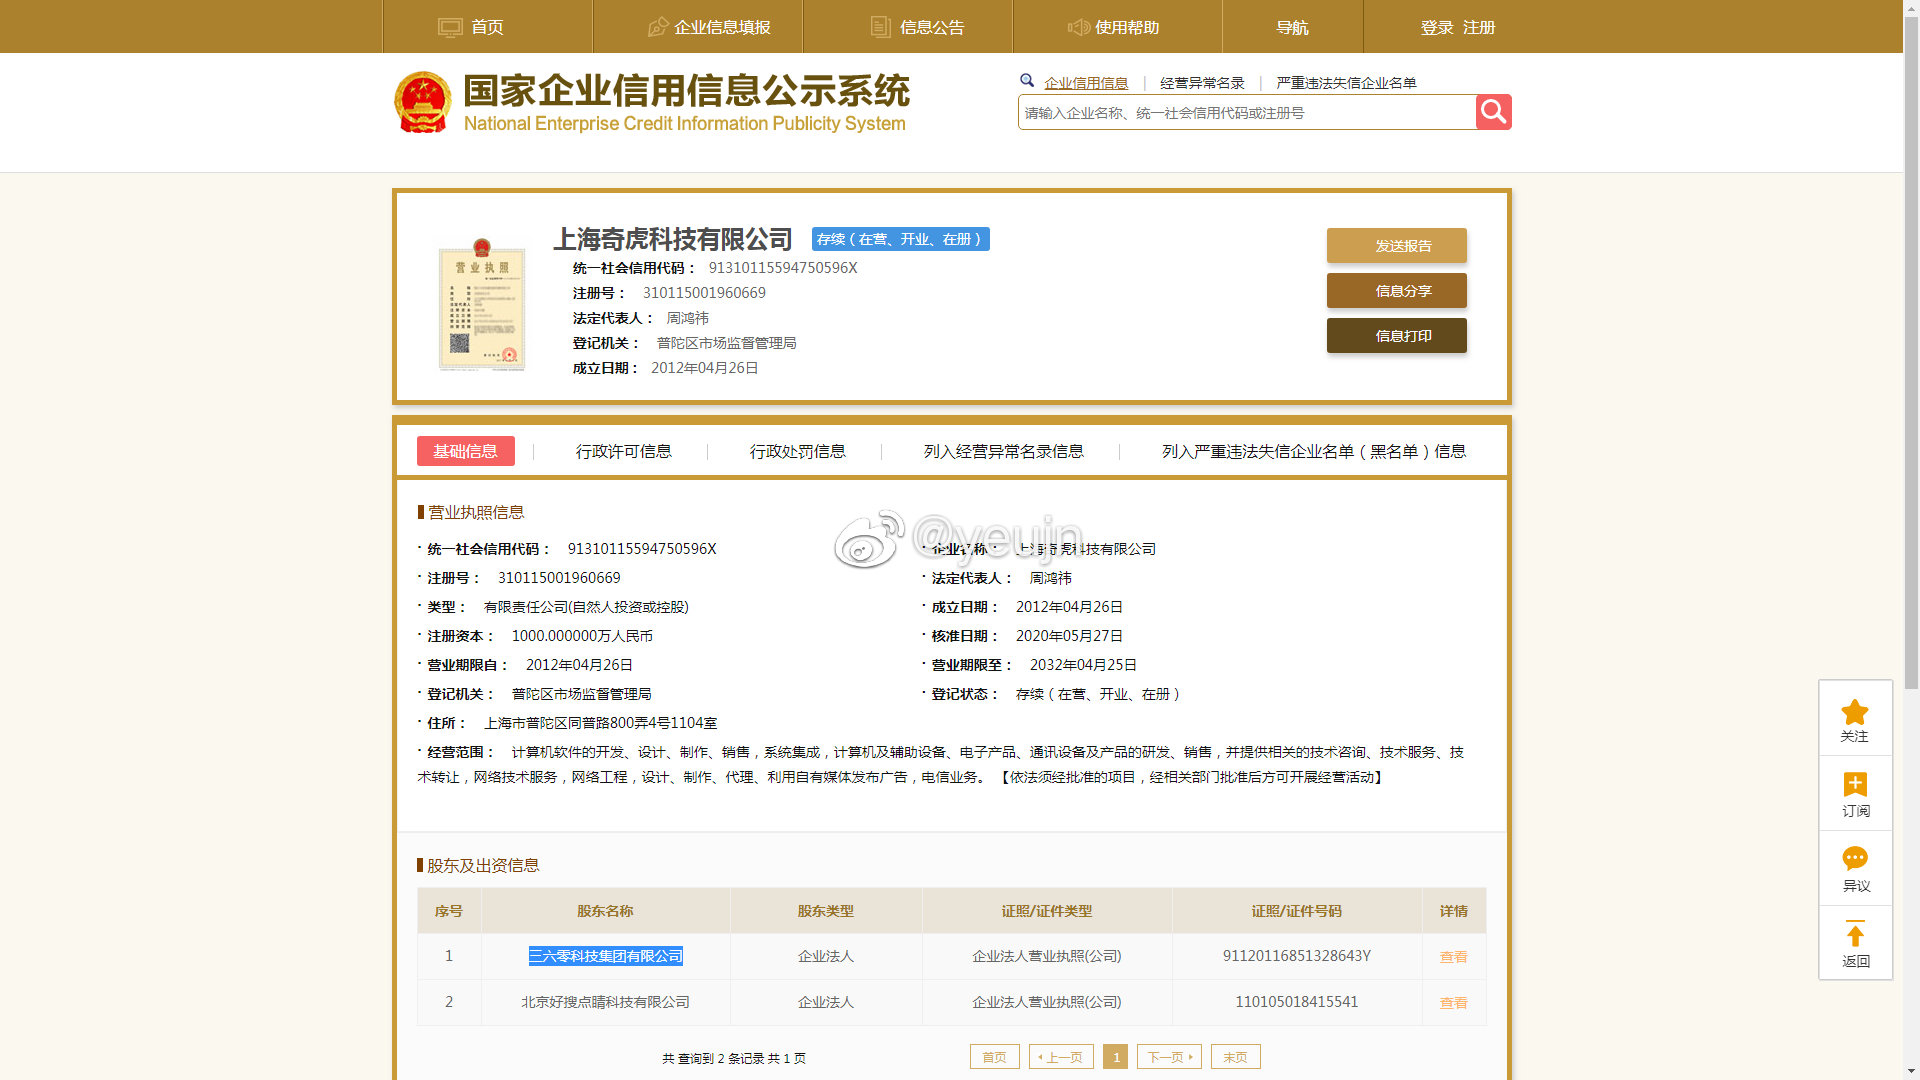
Task: Click certificate number 91120116851328643Y
Action: click(1297, 956)
